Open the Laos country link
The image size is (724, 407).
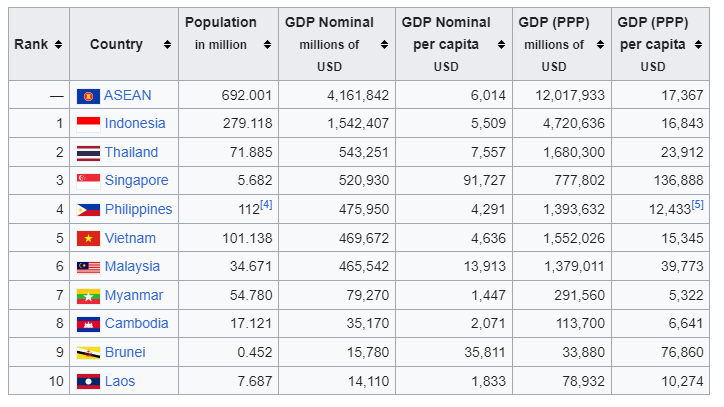(x=119, y=381)
